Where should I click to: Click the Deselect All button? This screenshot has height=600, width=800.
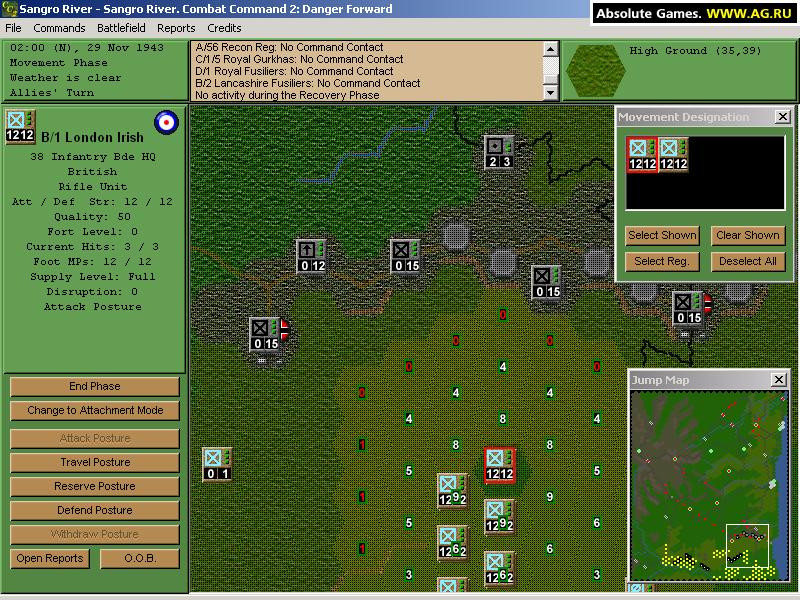[x=748, y=261]
